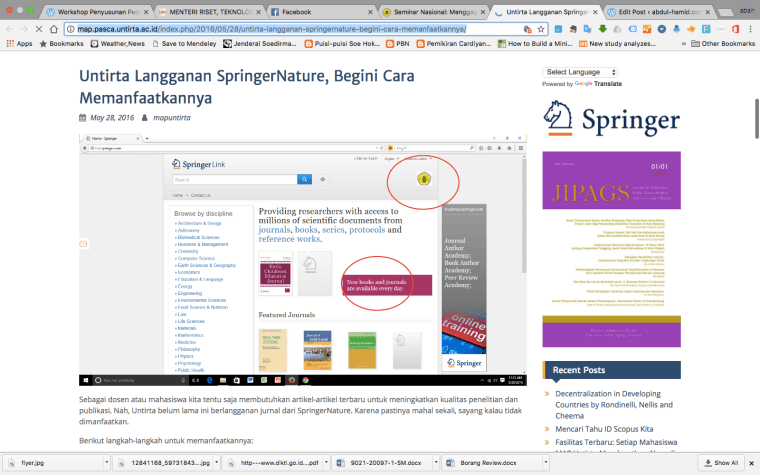Open the Google Drive extension icon
This screenshot has height=475, width=760.
pos(617,29)
